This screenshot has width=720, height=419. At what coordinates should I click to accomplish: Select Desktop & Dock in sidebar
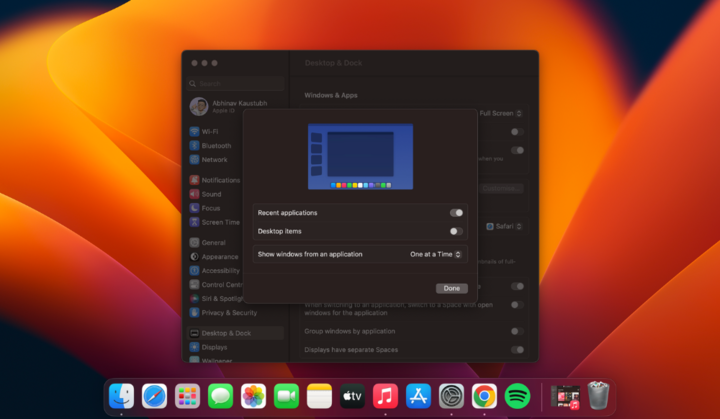[x=235, y=333]
